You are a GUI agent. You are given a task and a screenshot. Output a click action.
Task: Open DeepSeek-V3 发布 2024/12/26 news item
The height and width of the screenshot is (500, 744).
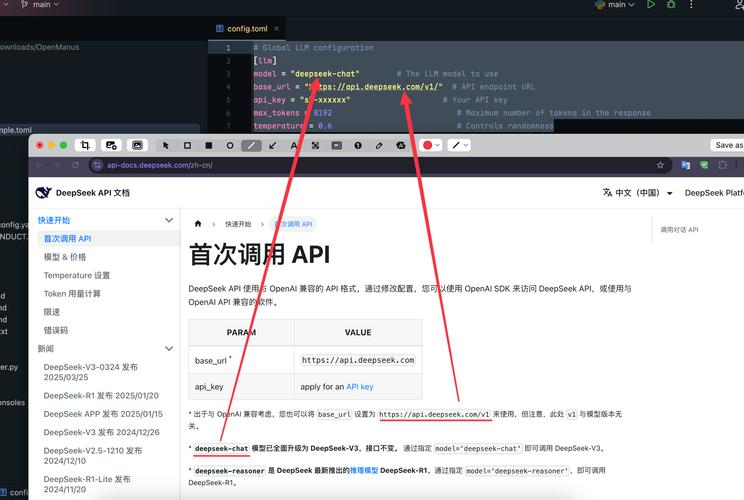tap(102, 432)
